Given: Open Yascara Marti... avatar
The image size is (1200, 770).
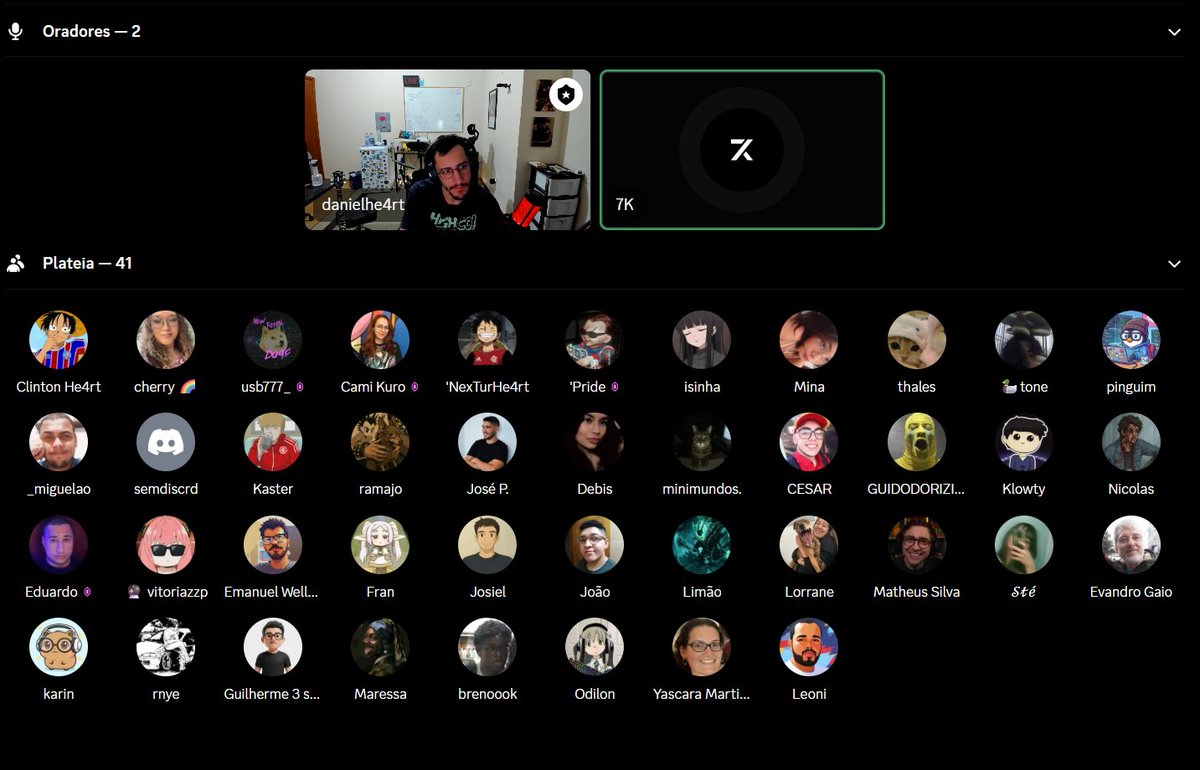Looking at the screenshot, I should pyautogui.click(x=702, y=647).
